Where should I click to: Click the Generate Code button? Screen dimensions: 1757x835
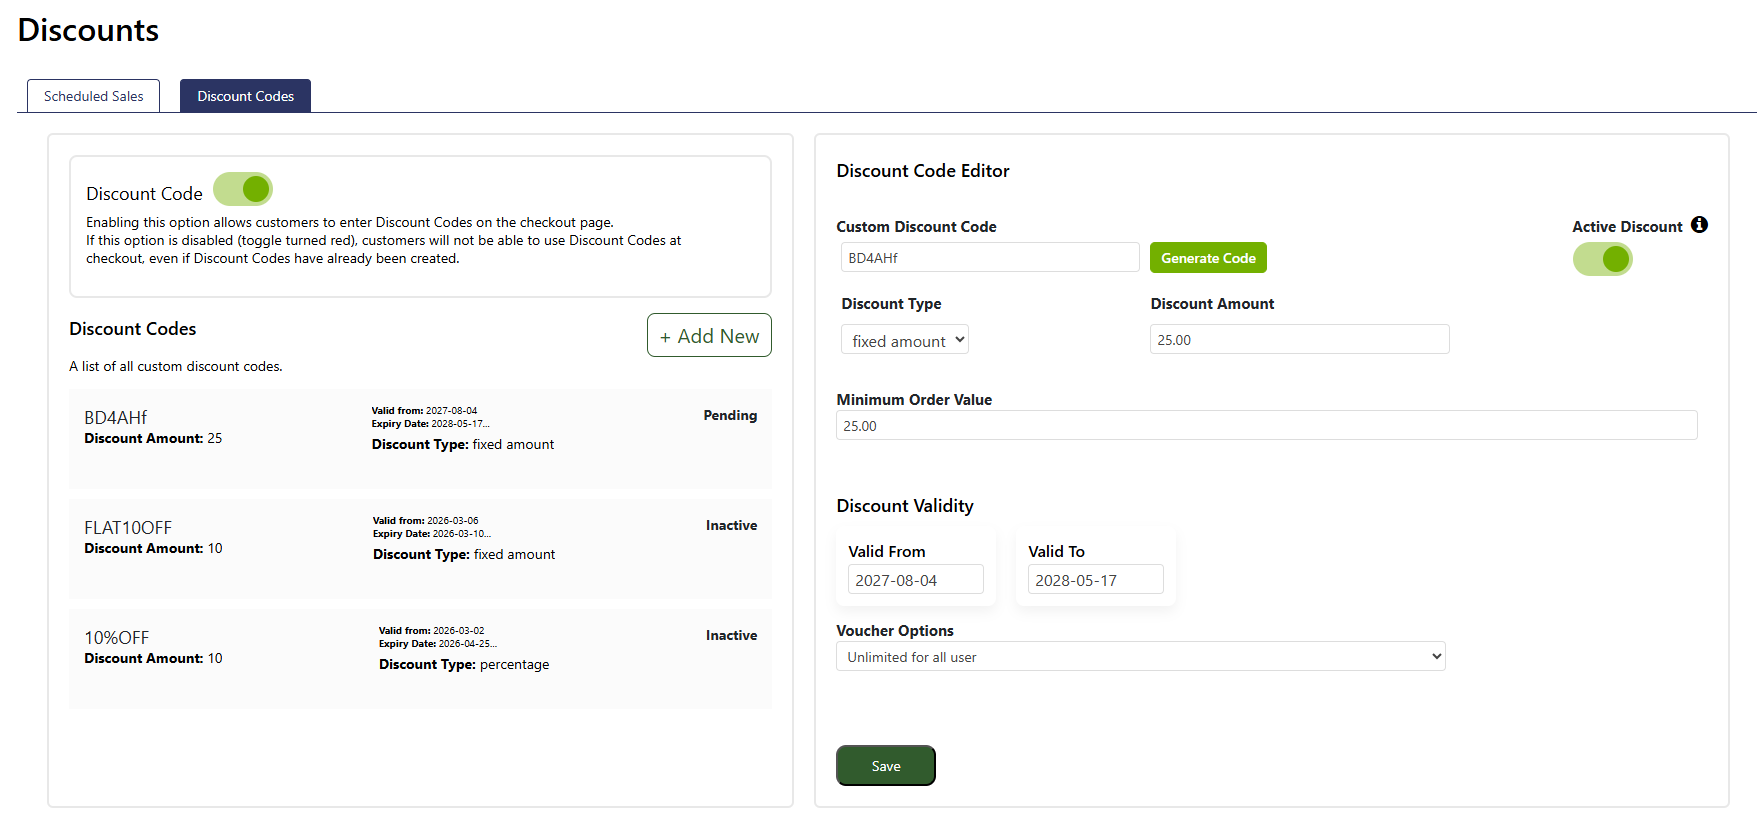point(1208,258)
